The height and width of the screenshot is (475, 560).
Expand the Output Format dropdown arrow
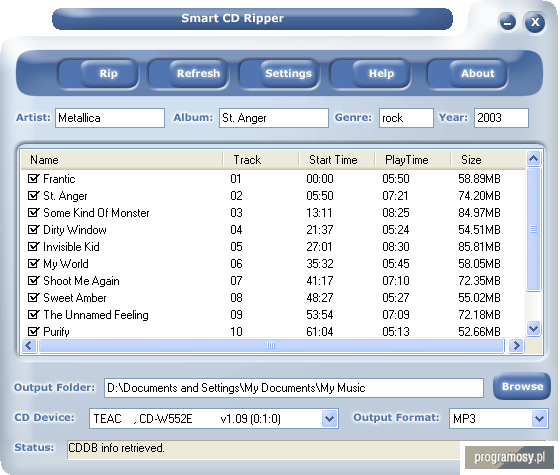tap(539, 419)
